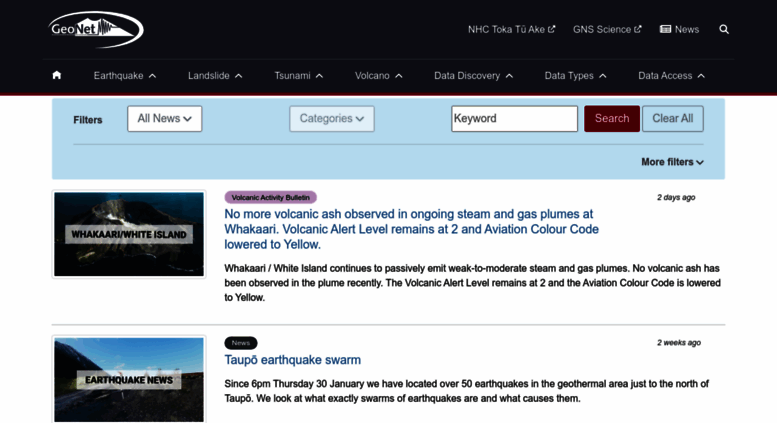
Task: Open the Categories dropdown
Action: tap(332, 119)
